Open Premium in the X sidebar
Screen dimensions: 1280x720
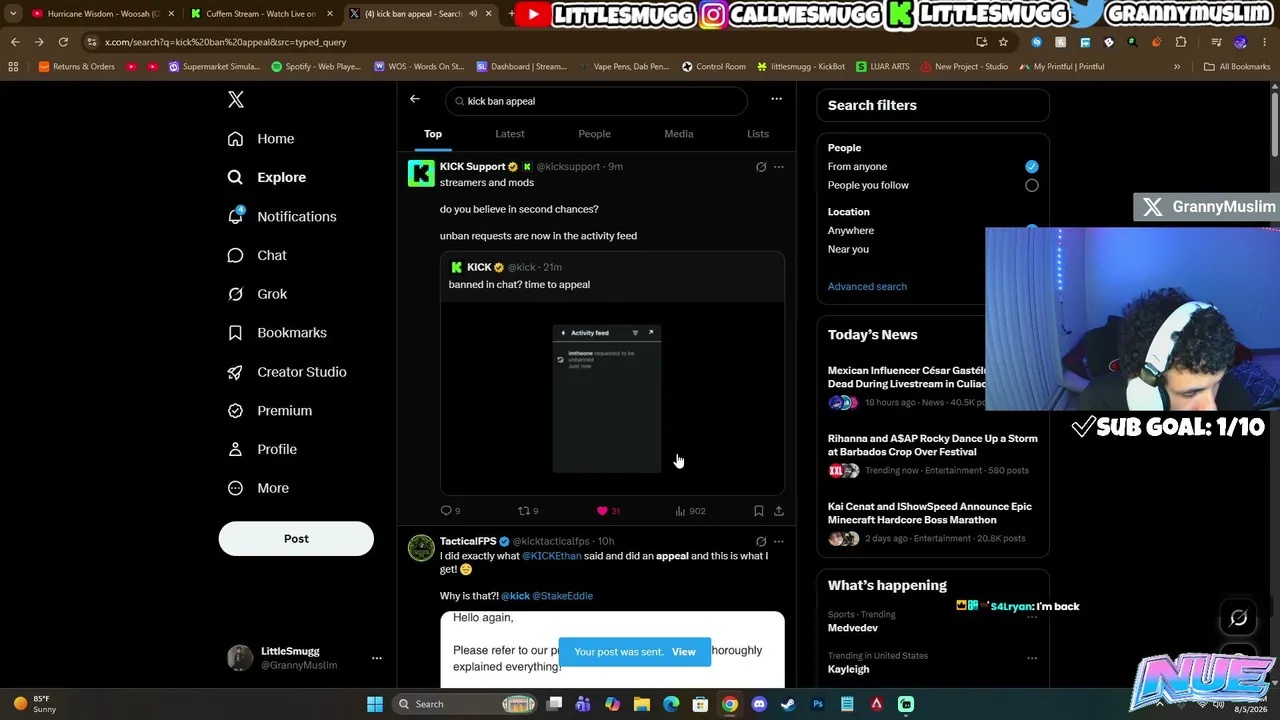[x=270, y=411]
